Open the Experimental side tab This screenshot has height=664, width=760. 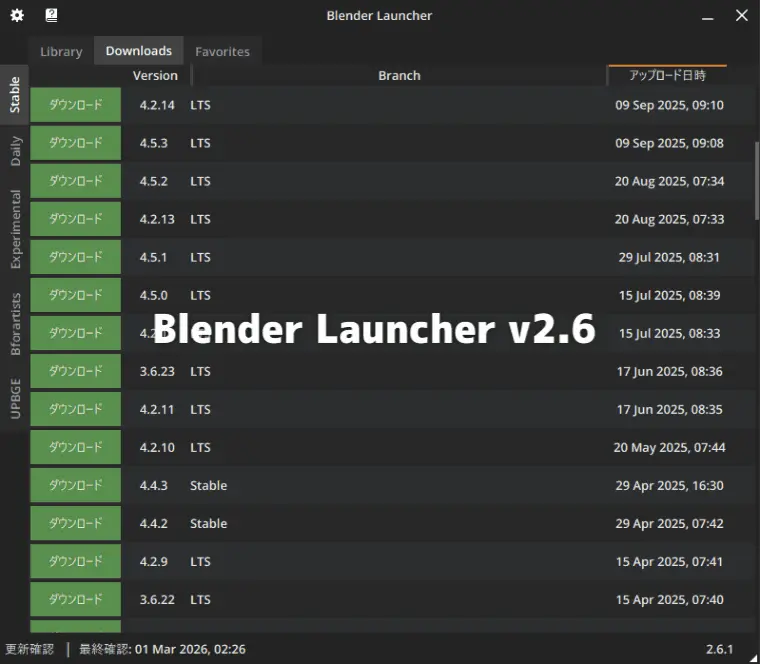(x=15, y=229)
